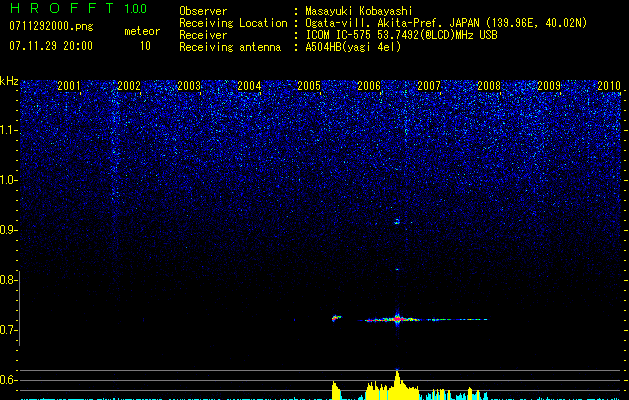Click the 2007 time axis marker
The width and height of the screenshot is (629, 400).
[429, 85]
